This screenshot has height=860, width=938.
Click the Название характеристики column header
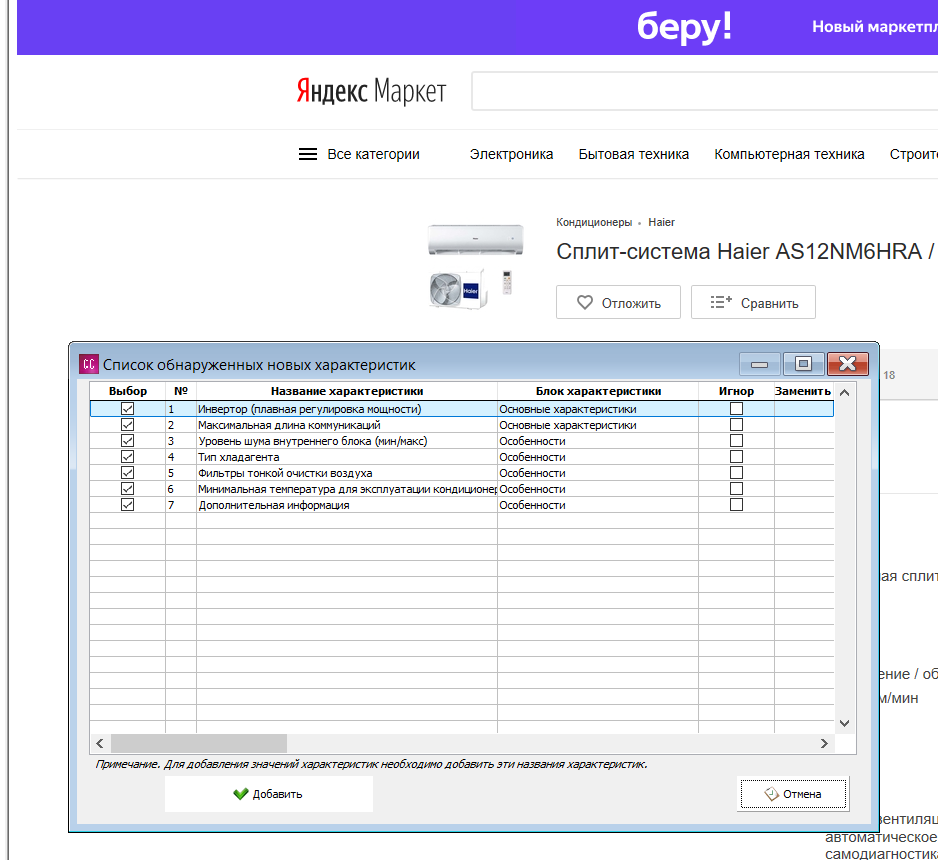(x=347, y=391)
